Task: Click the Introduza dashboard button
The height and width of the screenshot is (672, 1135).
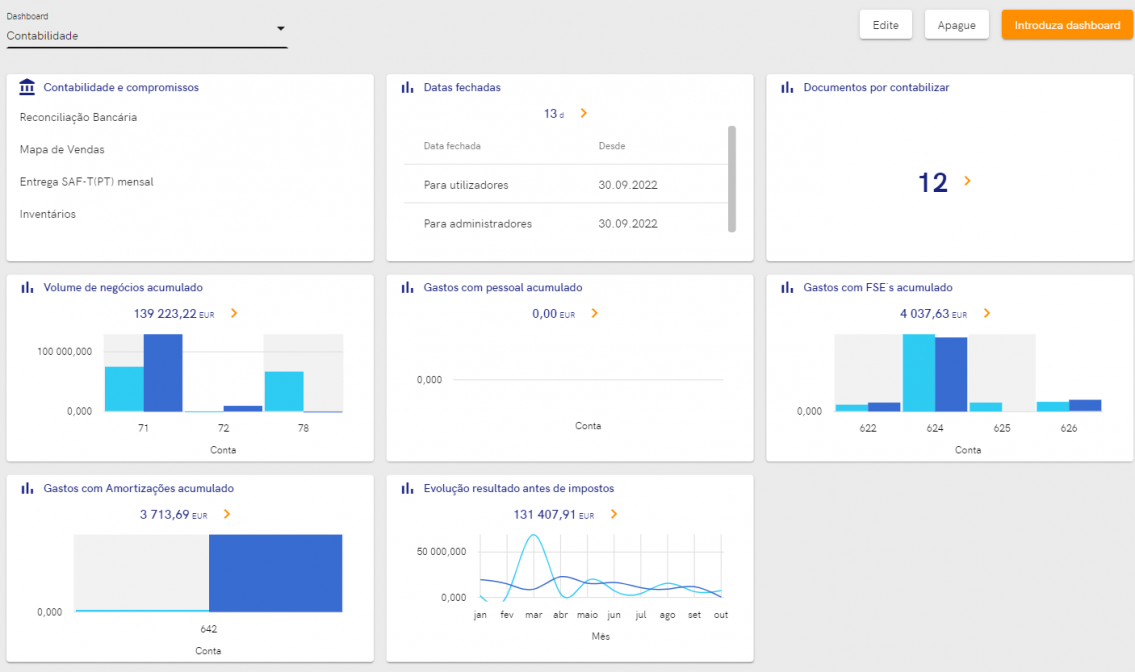Action: [1067, 25]
